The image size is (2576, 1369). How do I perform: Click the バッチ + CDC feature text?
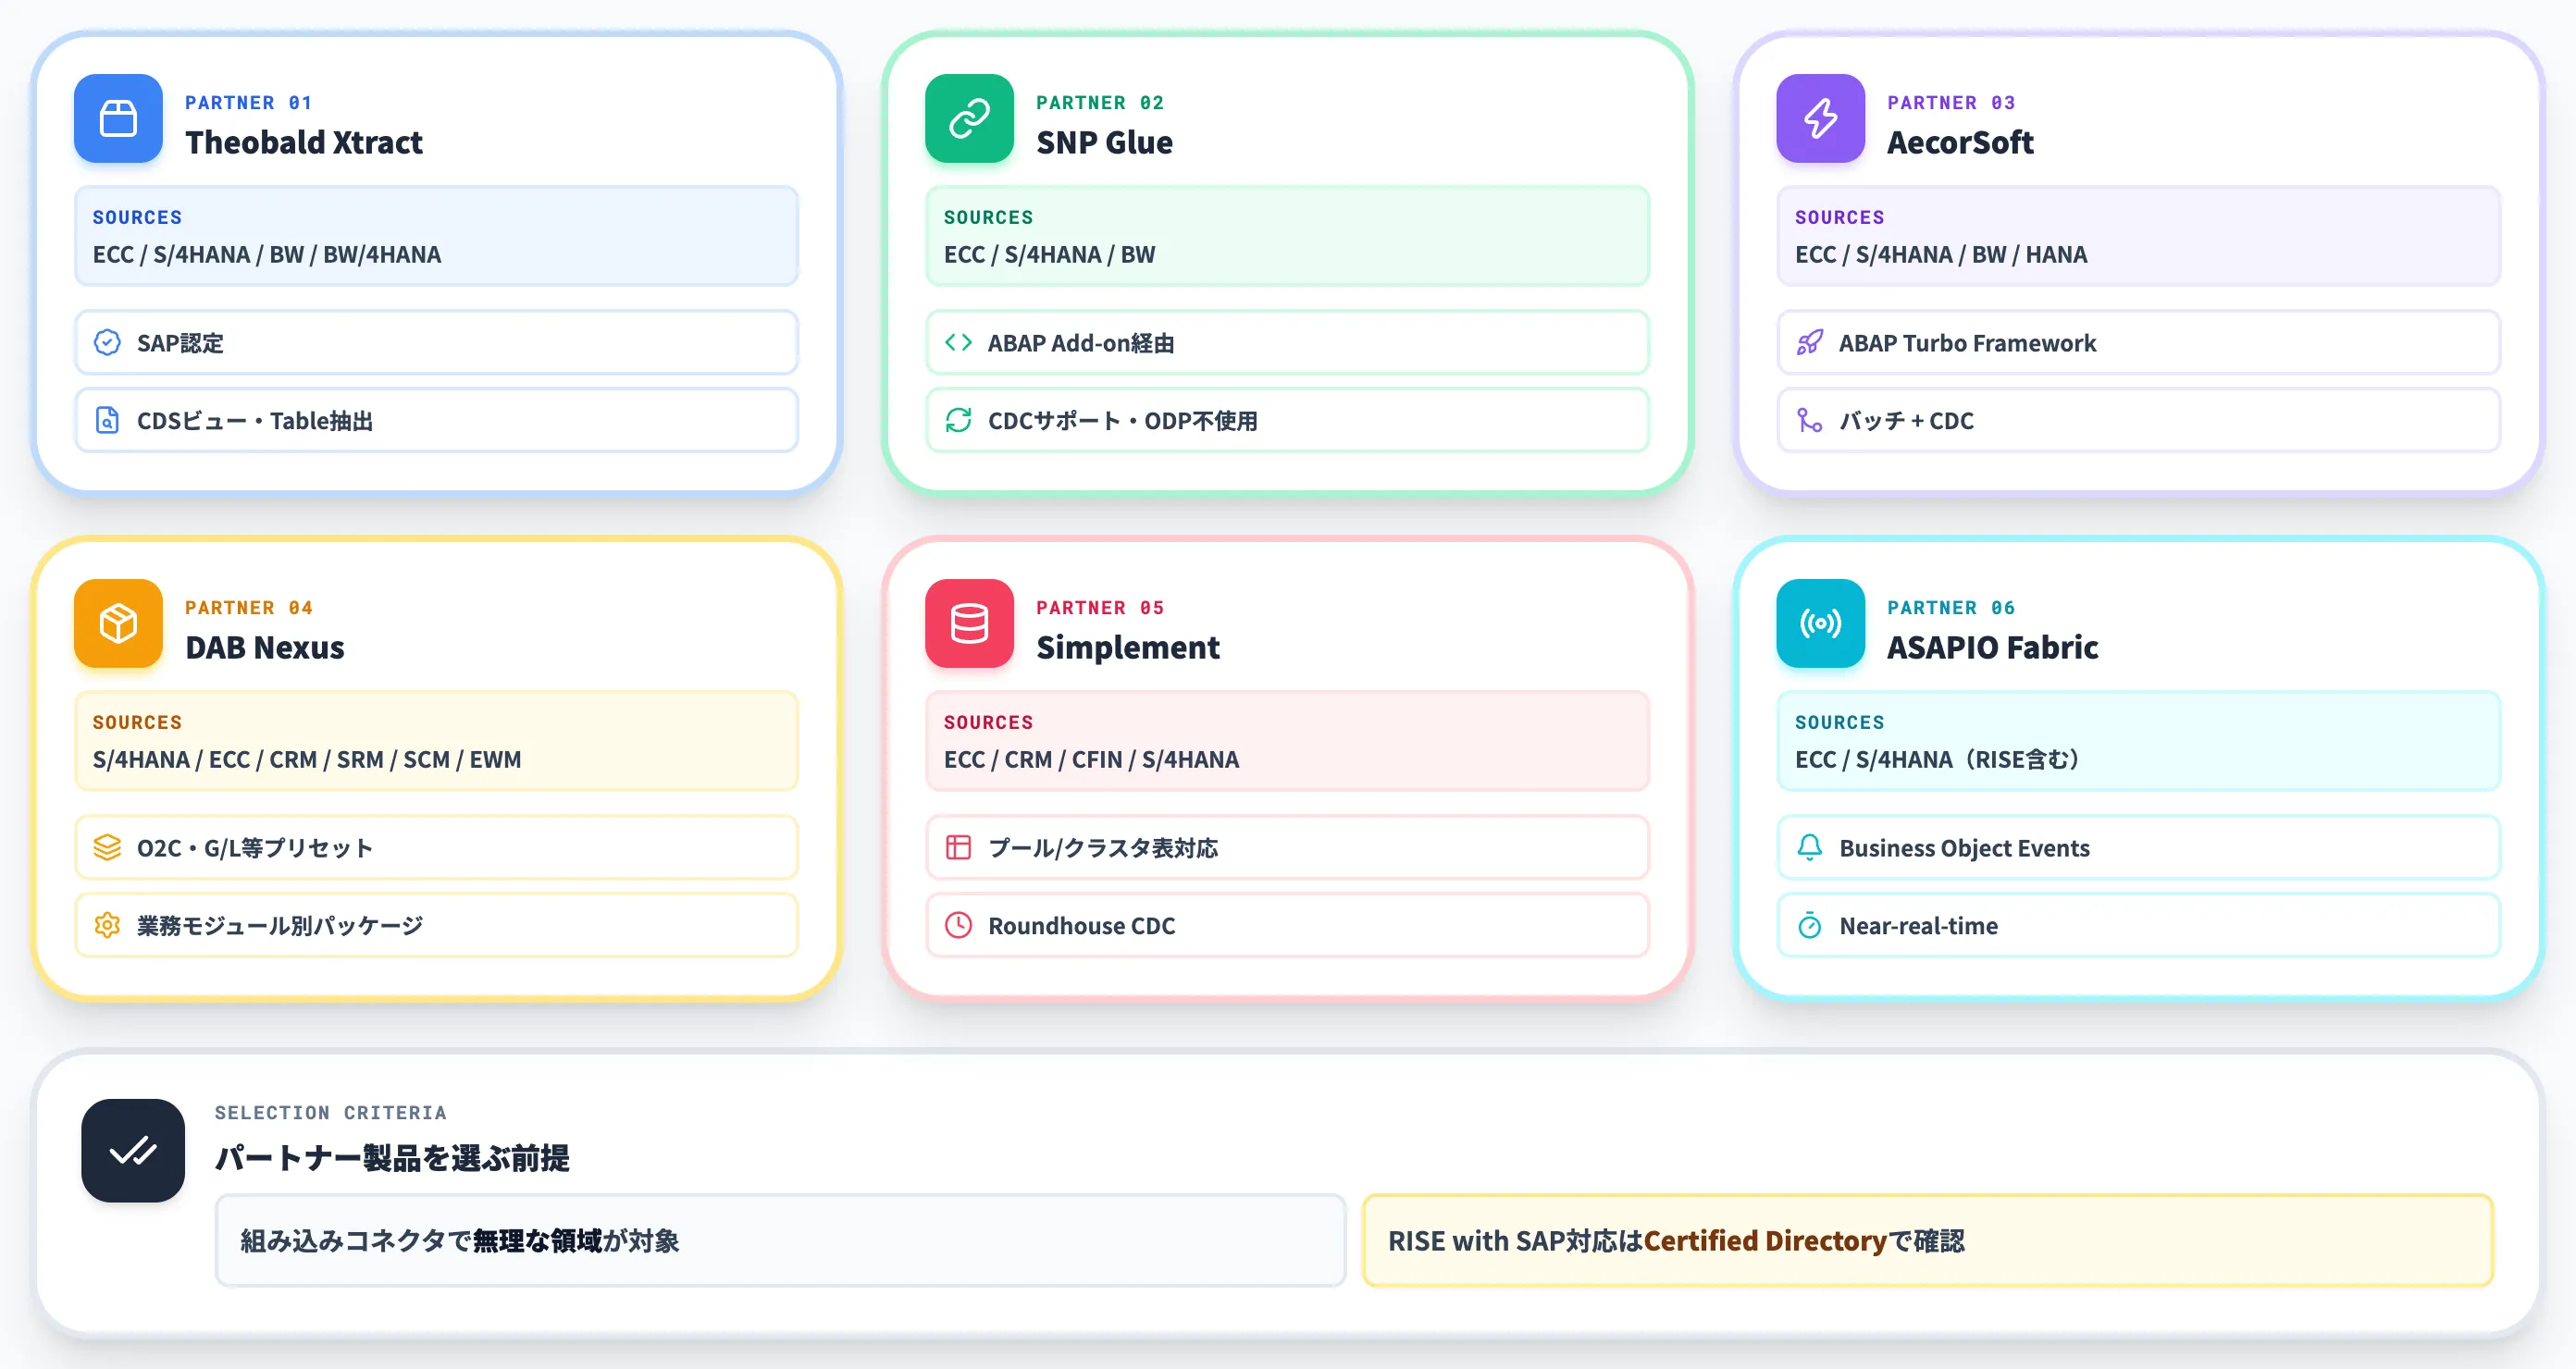(1906, 420)
